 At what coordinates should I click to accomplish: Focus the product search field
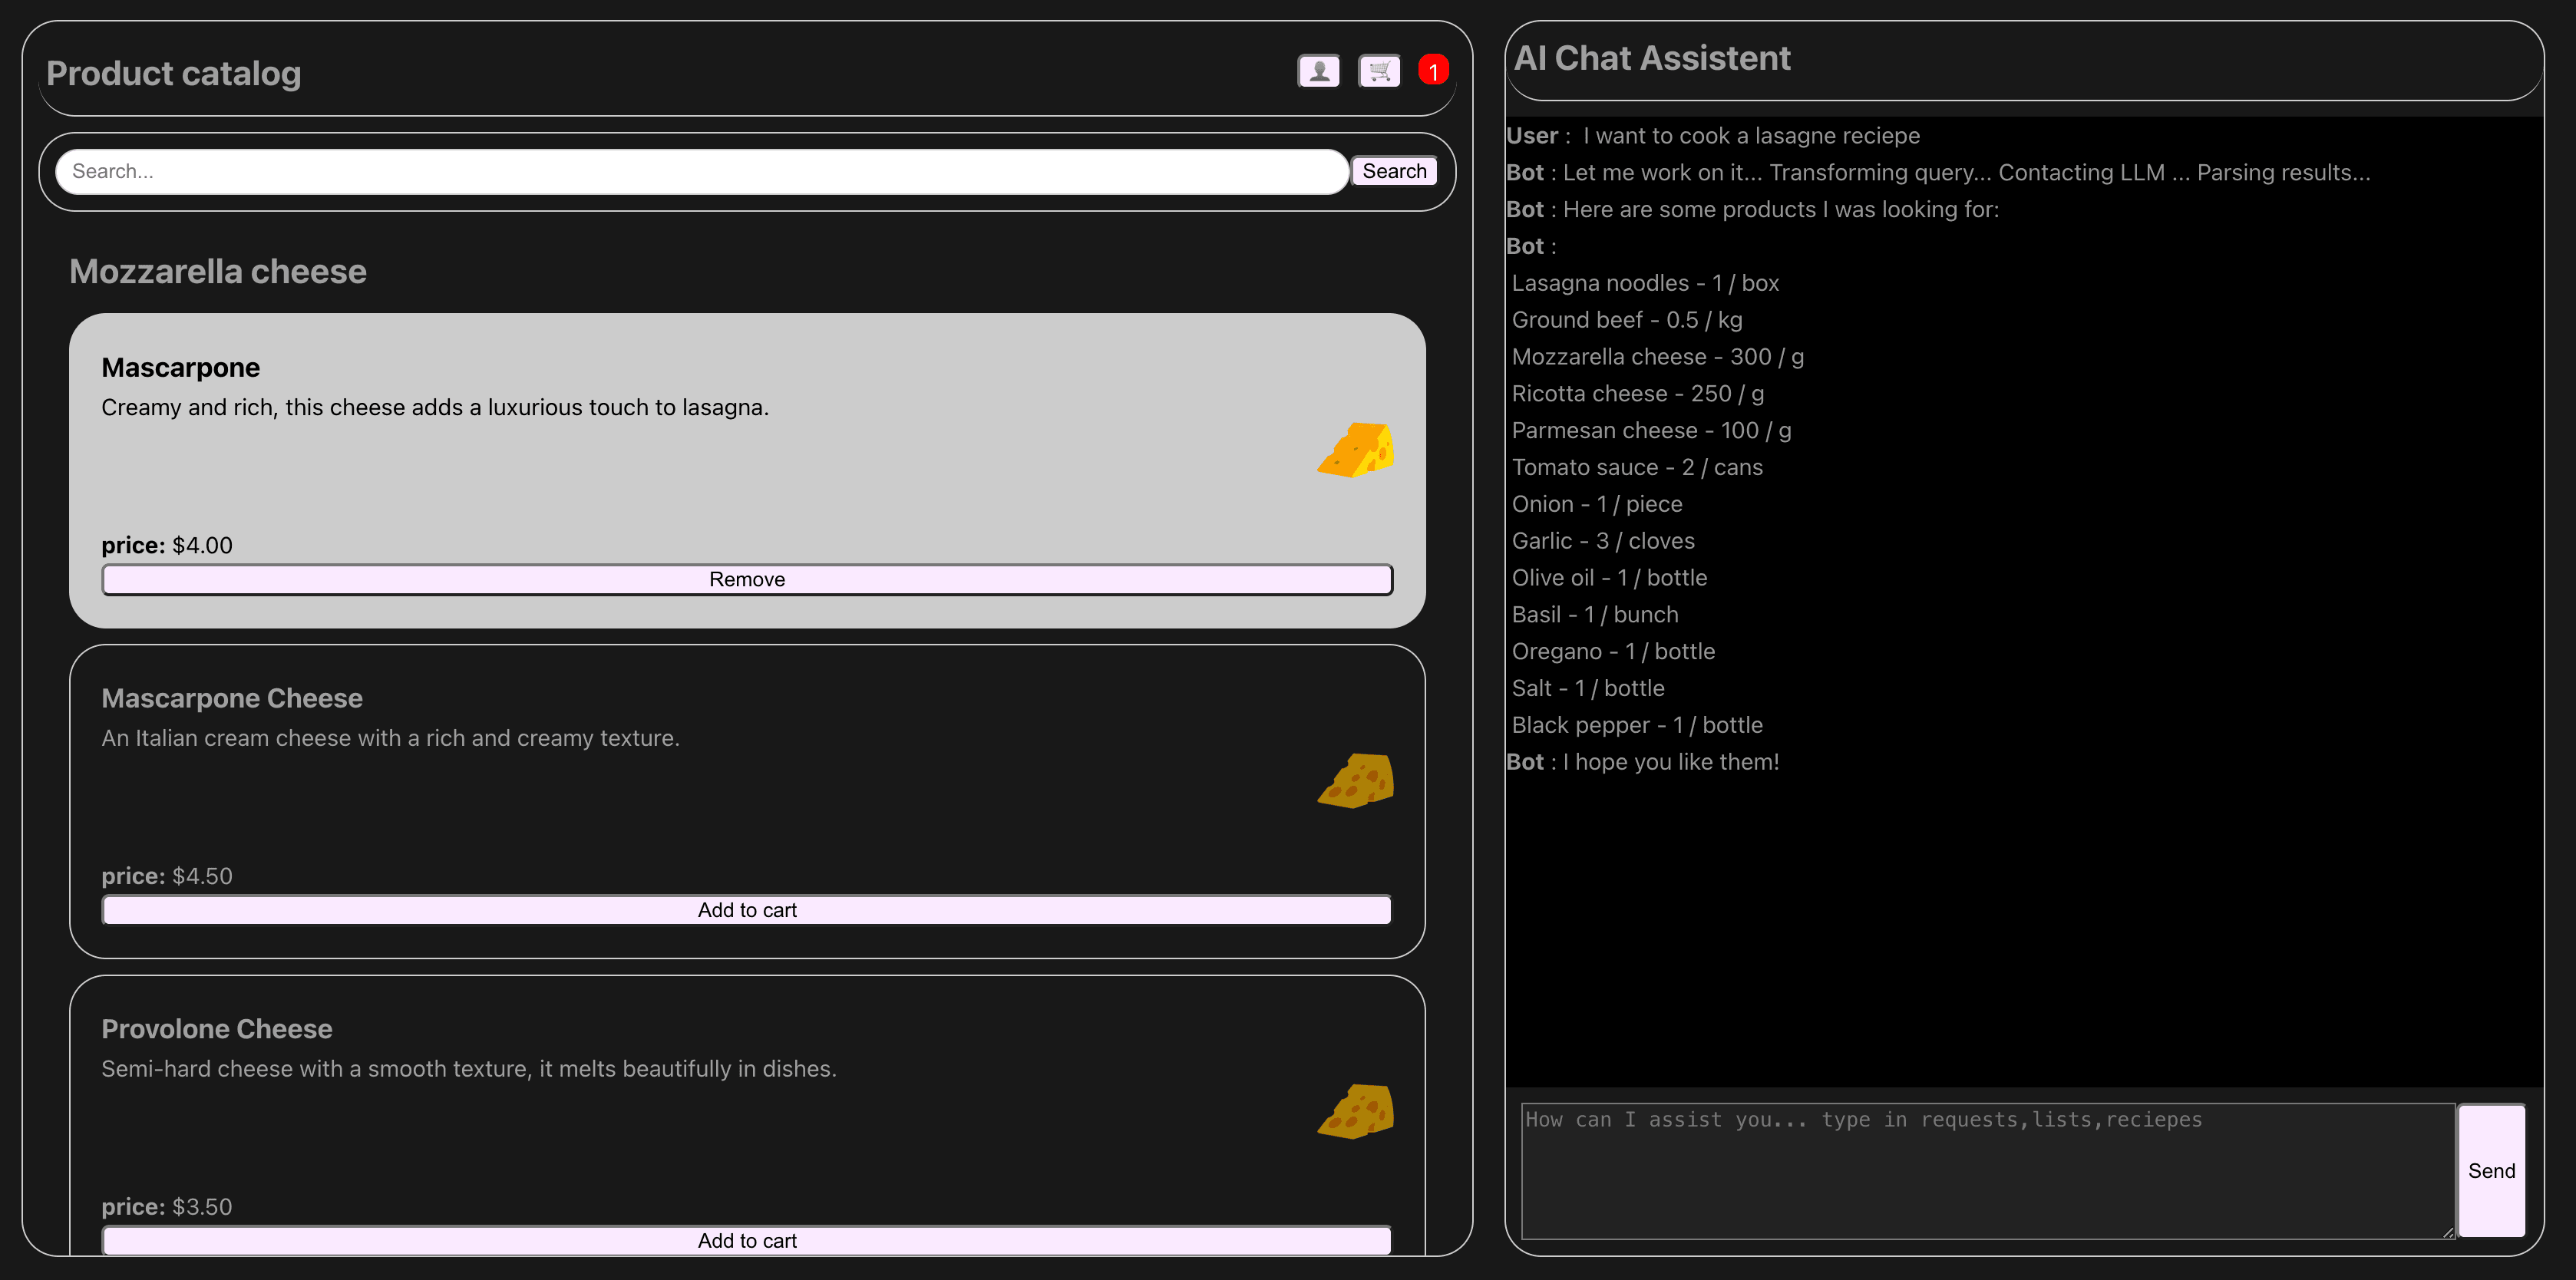[700, 171]
